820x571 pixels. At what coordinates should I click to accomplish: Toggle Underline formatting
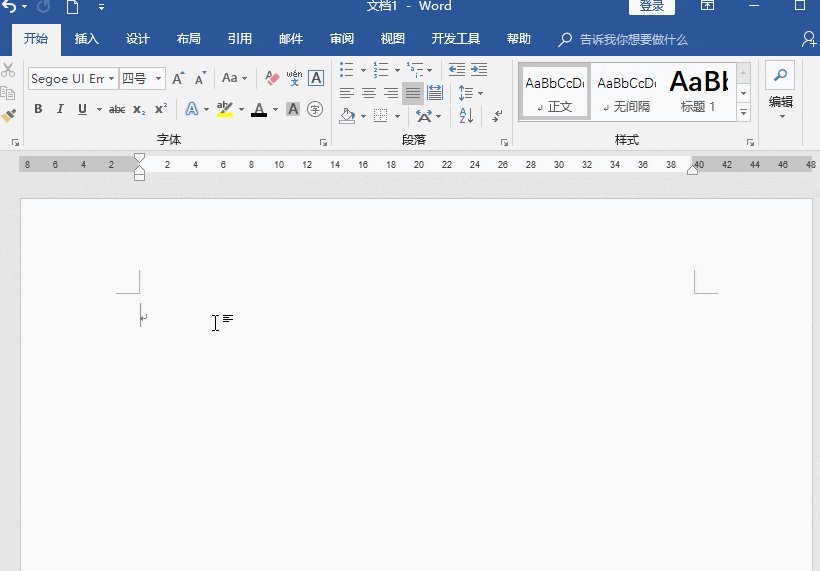[x=82, y=109]
